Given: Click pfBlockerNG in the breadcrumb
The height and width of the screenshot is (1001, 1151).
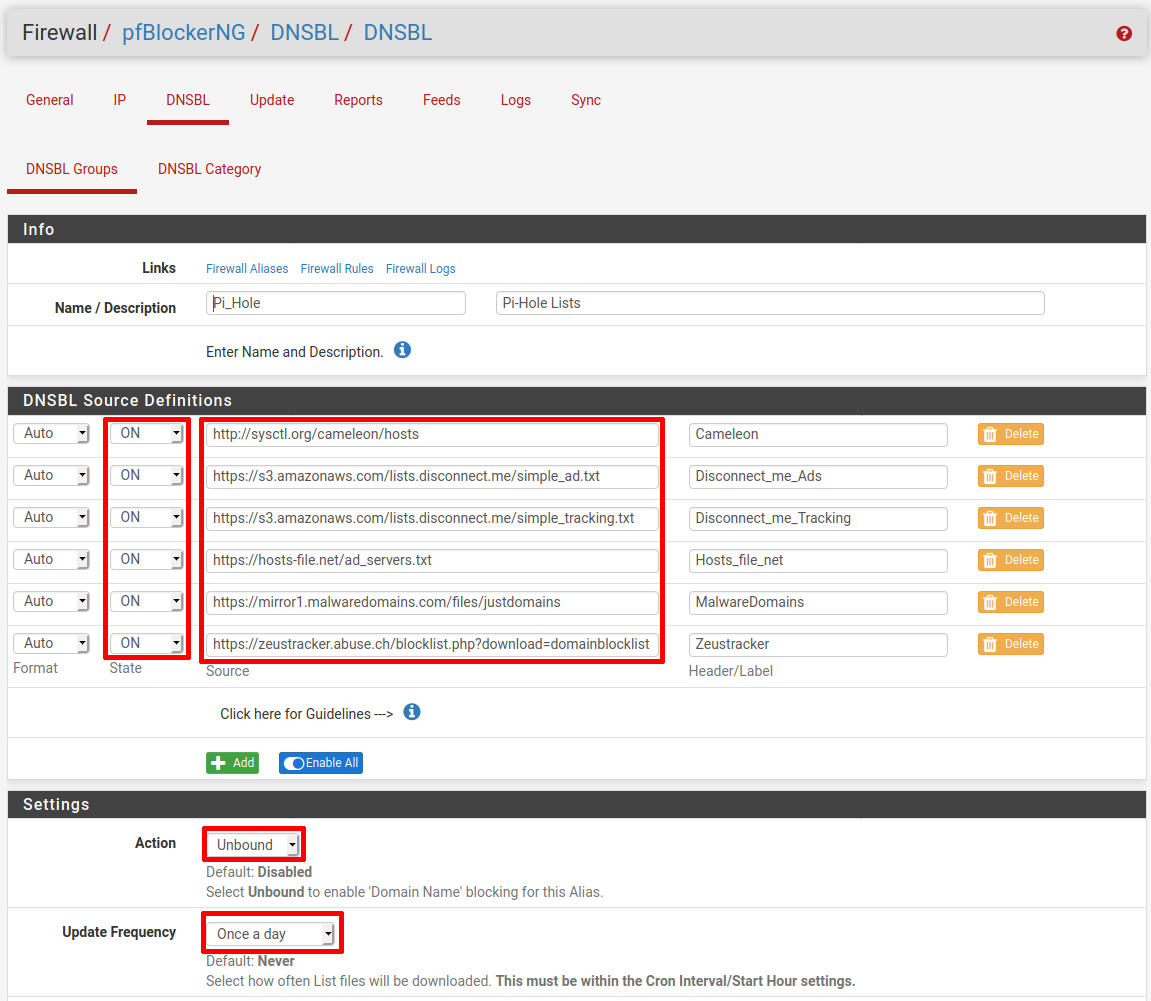Looking at the screenshot, I should (x=184, y=32).
